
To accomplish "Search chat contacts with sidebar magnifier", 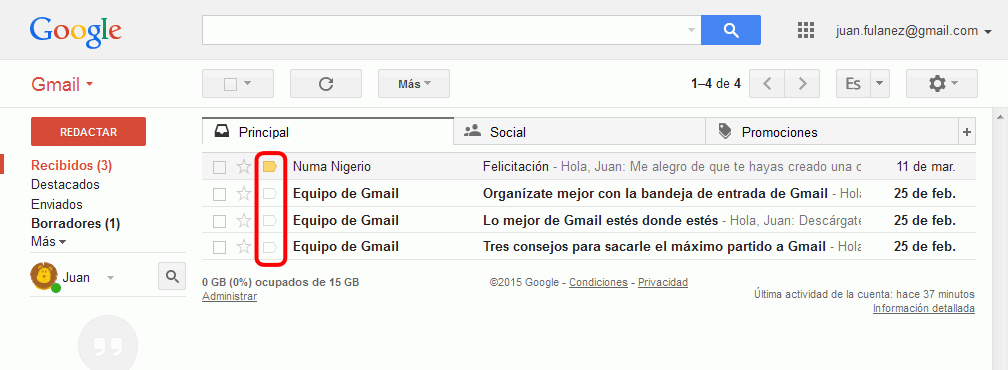I will [x=172, y=276].
